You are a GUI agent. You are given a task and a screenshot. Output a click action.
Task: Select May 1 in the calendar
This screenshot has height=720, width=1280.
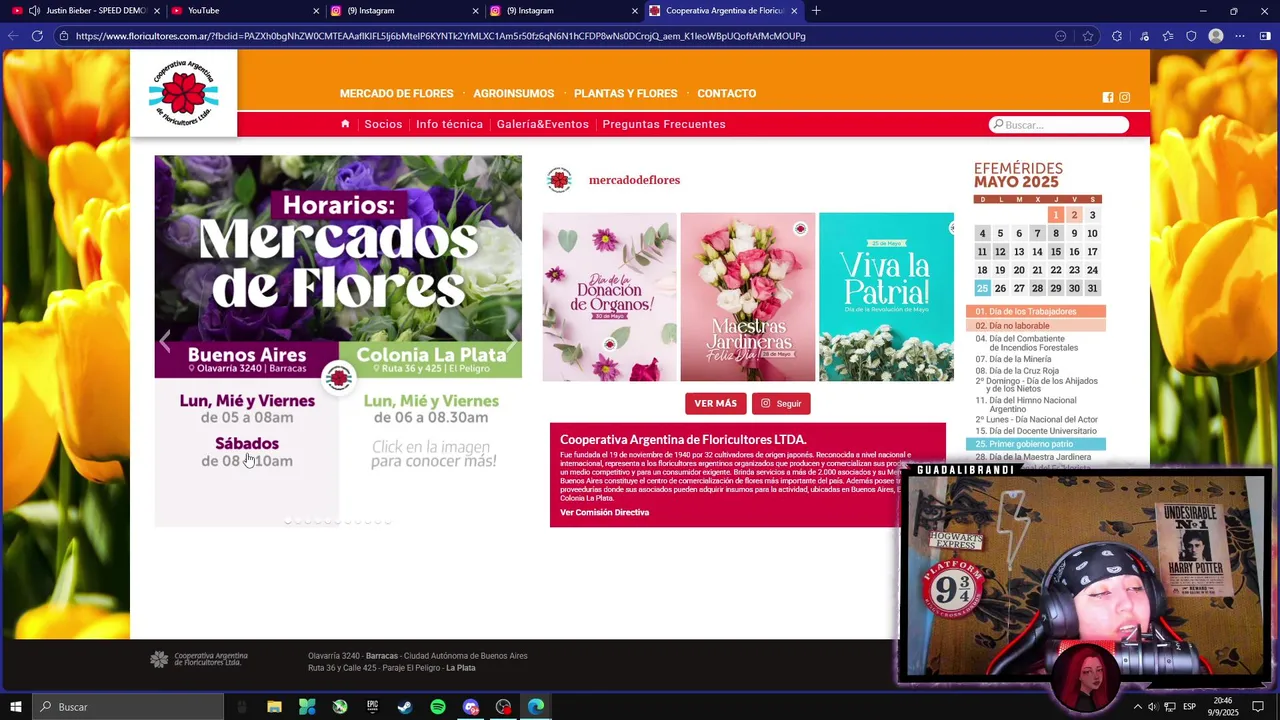point(1055,215)
